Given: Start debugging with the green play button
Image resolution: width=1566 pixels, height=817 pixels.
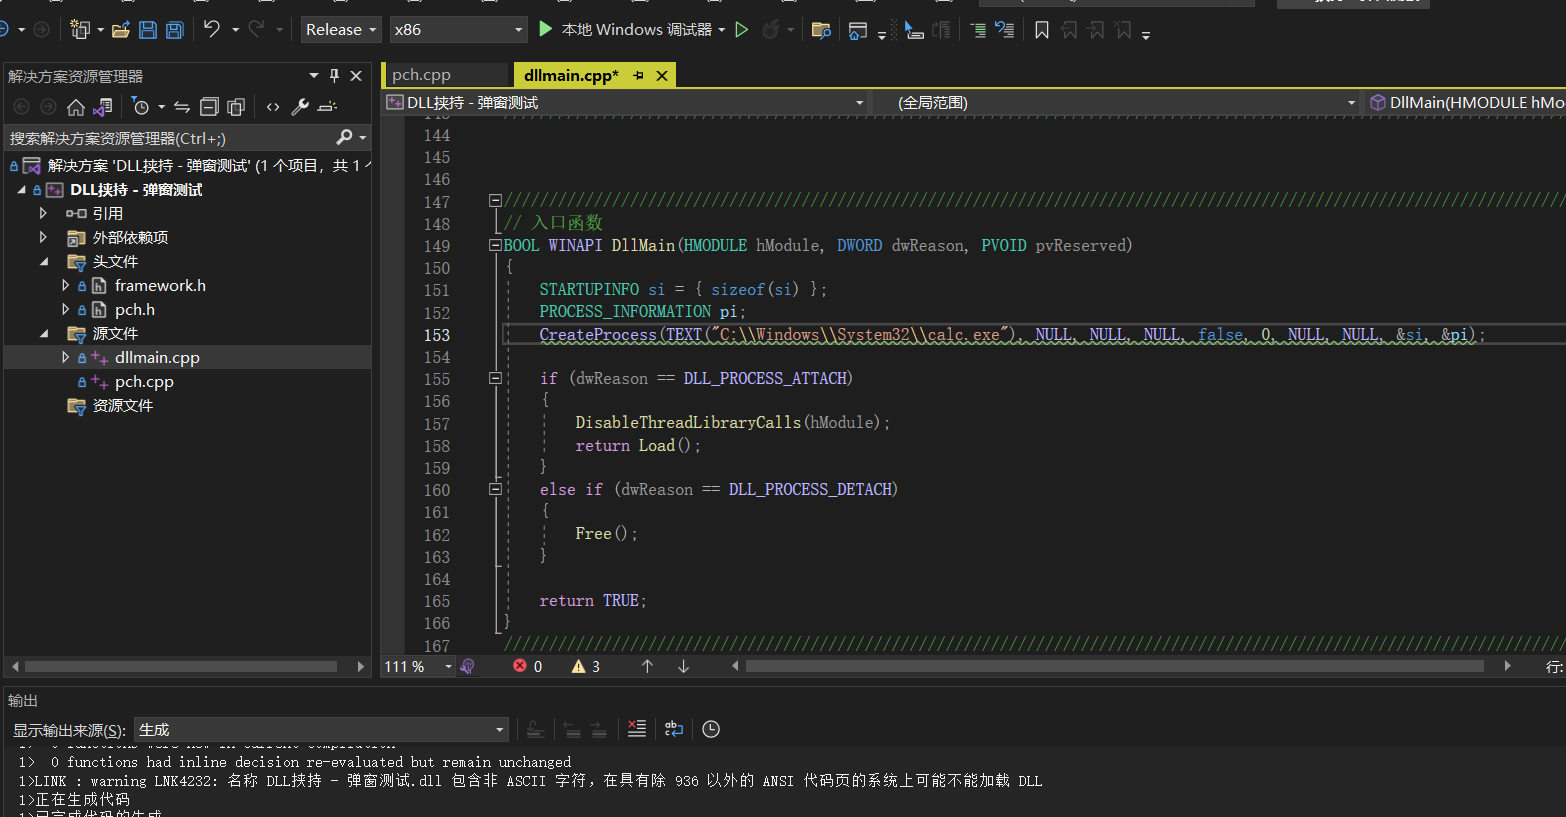Looking at the screenshot, I should [546, 29].
